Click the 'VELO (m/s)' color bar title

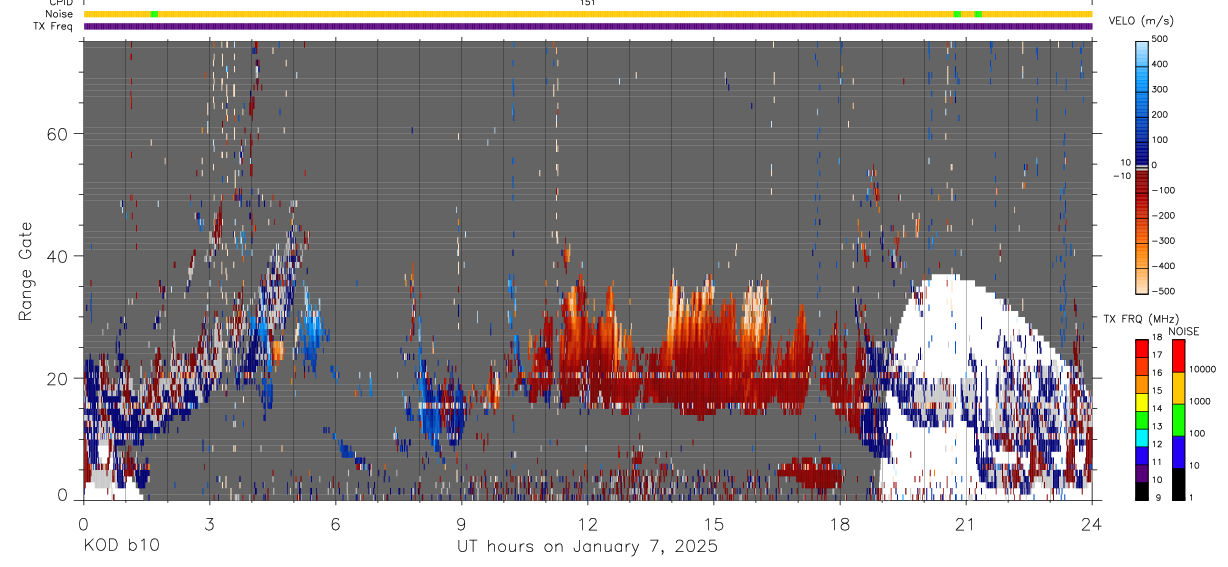[1141, 21]
